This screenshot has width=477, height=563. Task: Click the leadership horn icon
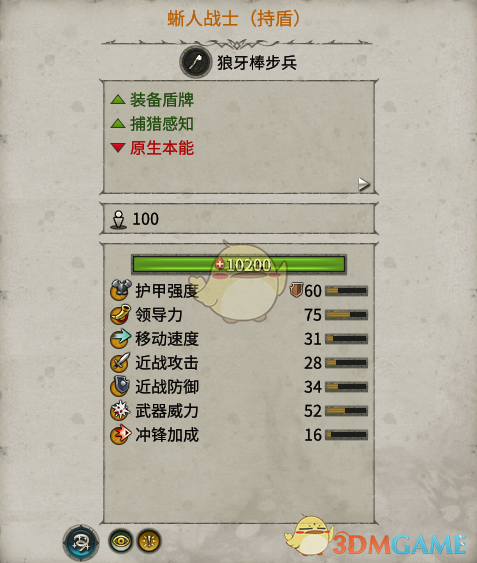(x=120, y=315)
